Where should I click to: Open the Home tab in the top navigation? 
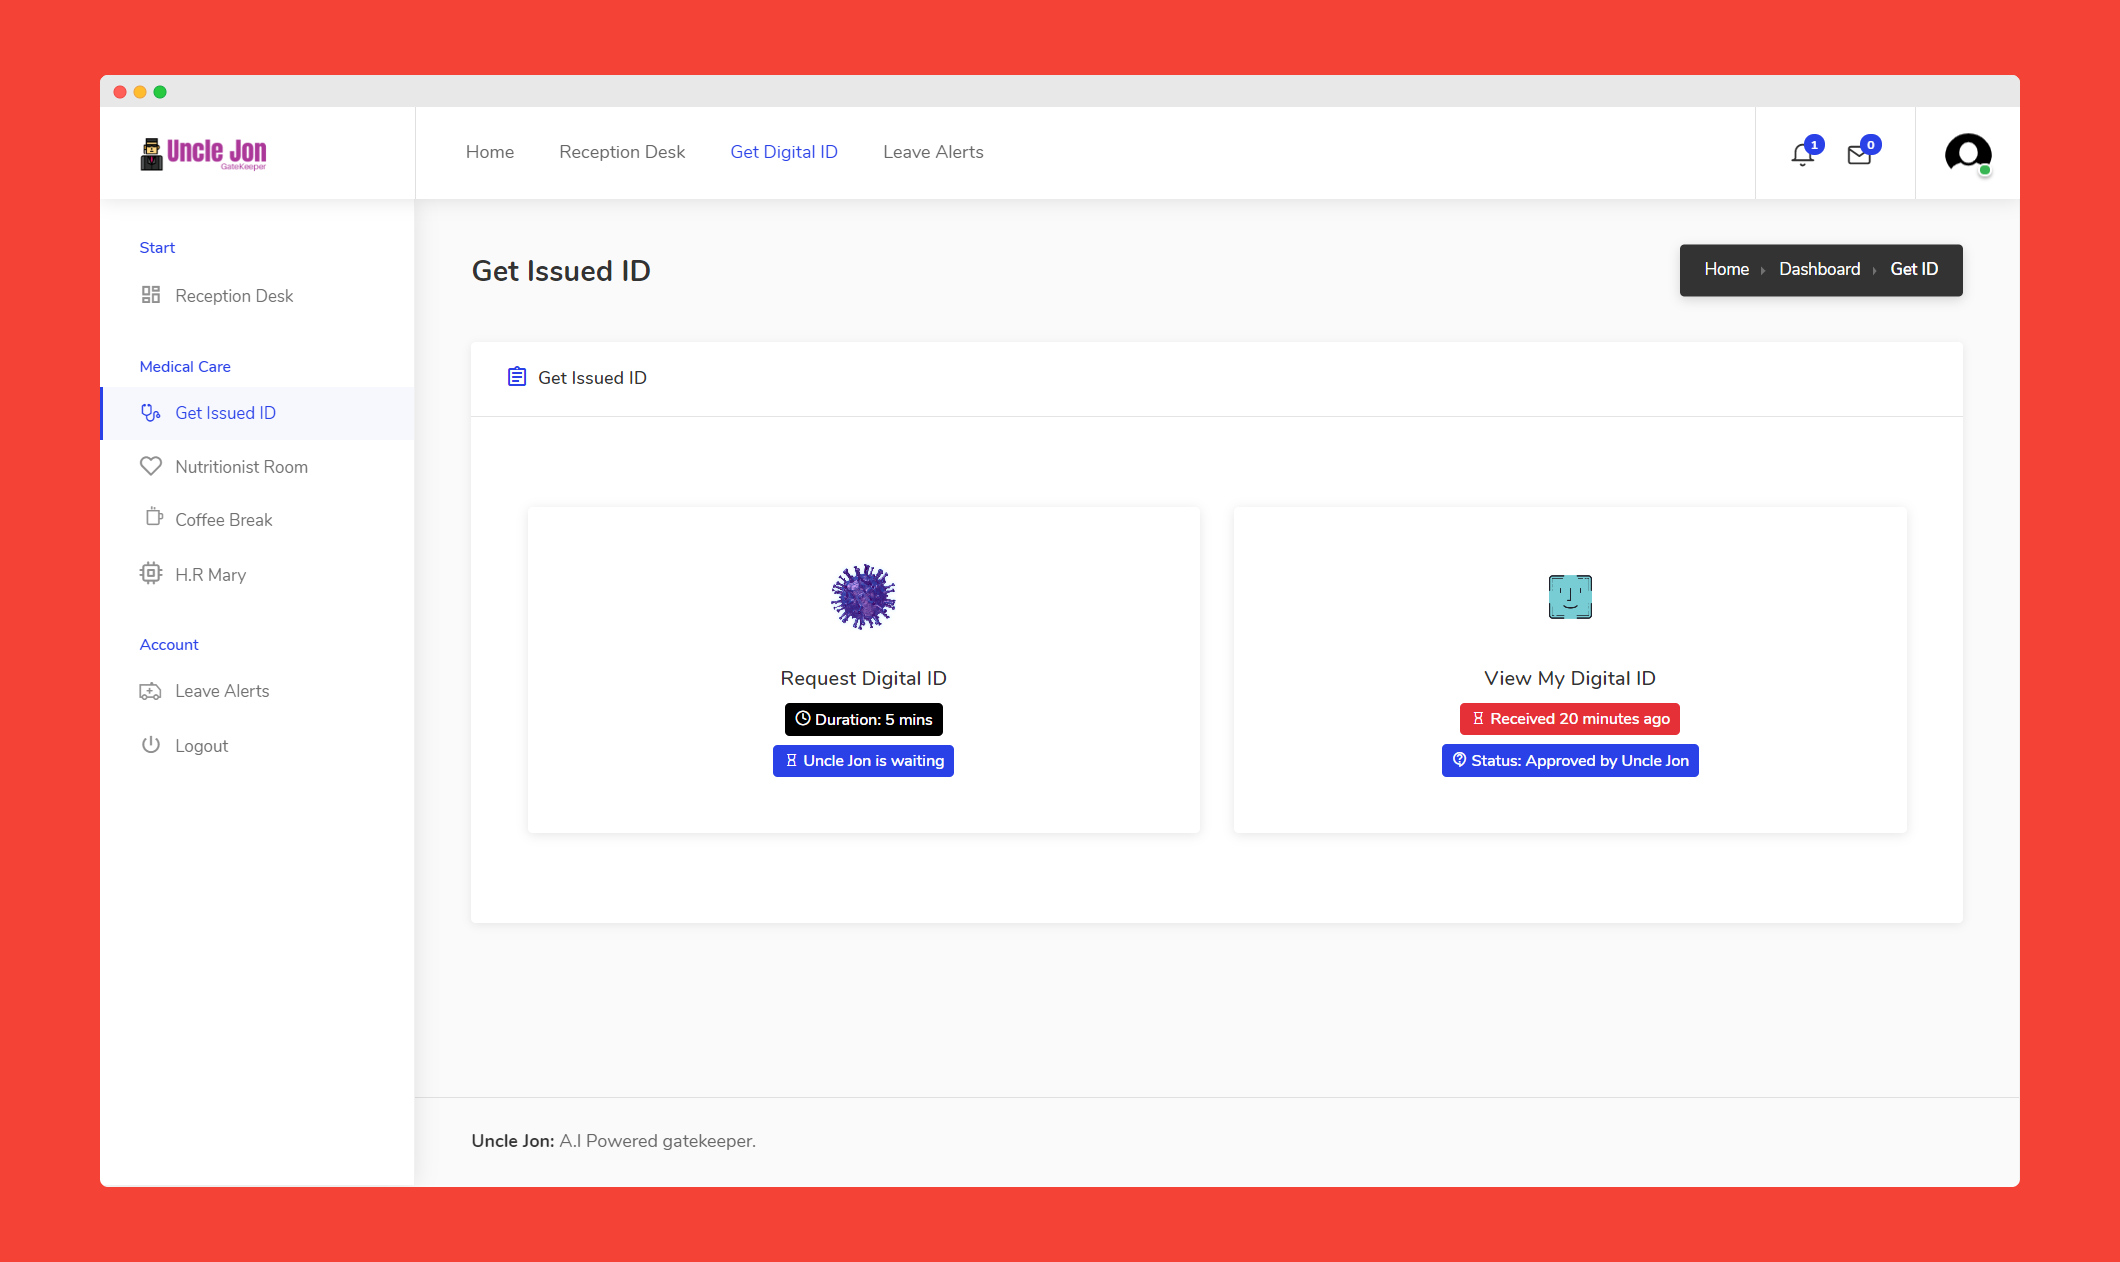click(x=490, y=152)
